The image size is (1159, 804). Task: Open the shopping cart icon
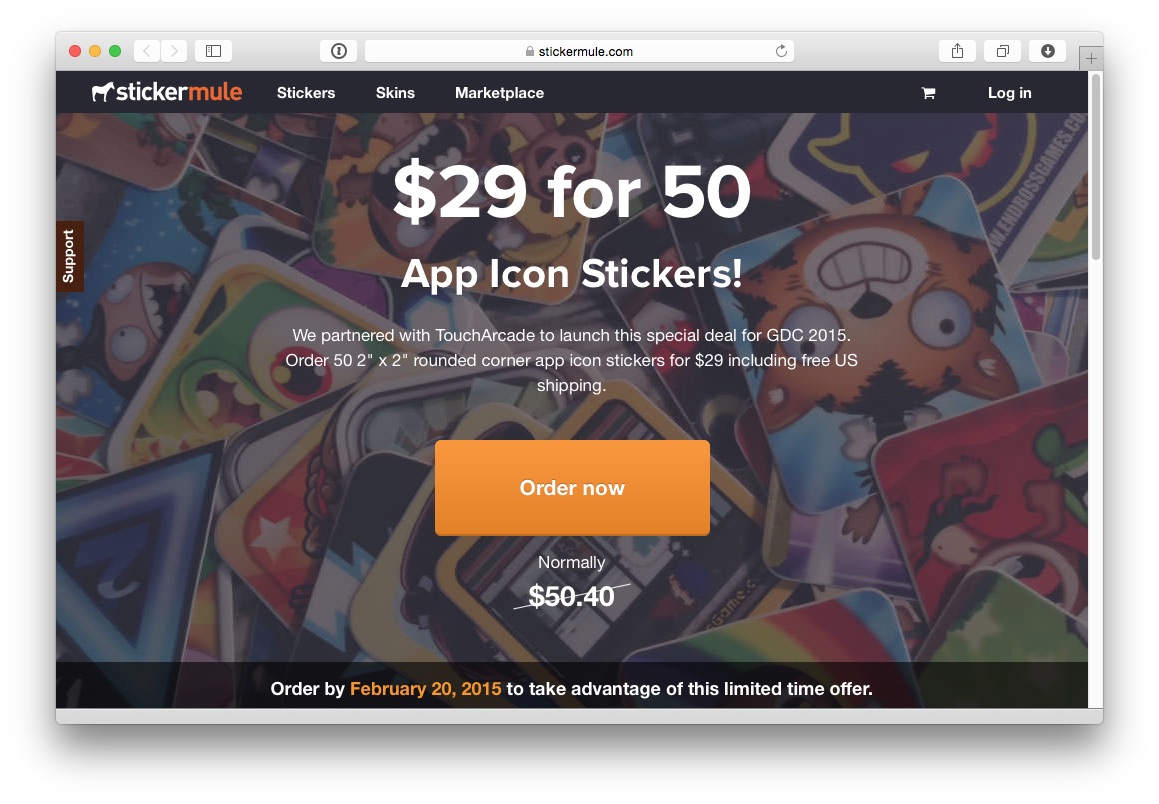(928, 93)
